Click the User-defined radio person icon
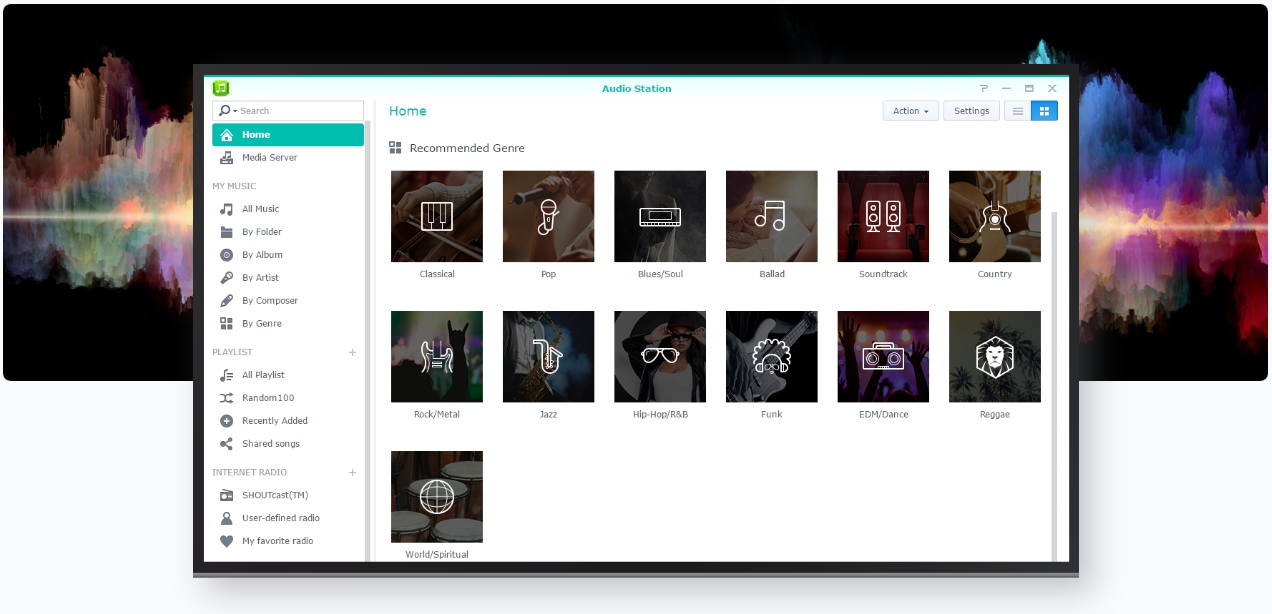Screen dimensions: 1272x614 (x=226, y=518)
